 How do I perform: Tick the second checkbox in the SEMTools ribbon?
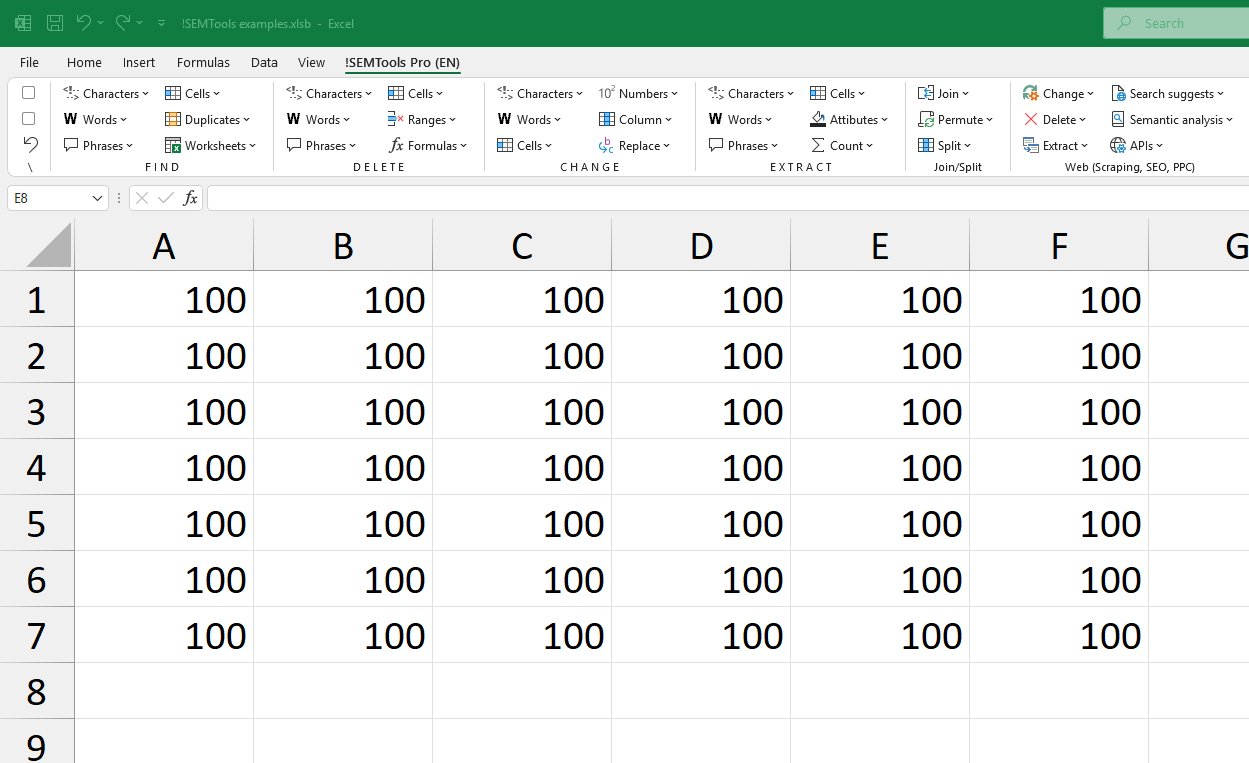(x=28, y=118)
